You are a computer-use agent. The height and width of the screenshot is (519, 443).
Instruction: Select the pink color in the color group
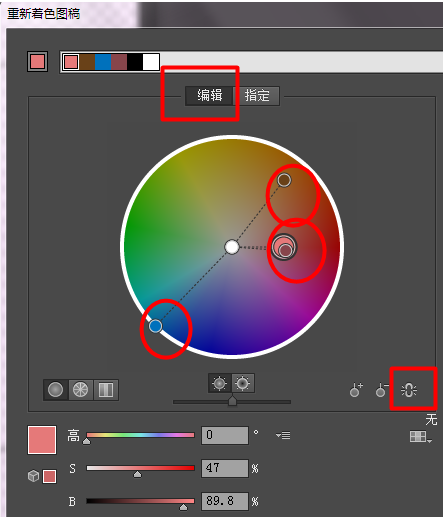coord(71,62)
